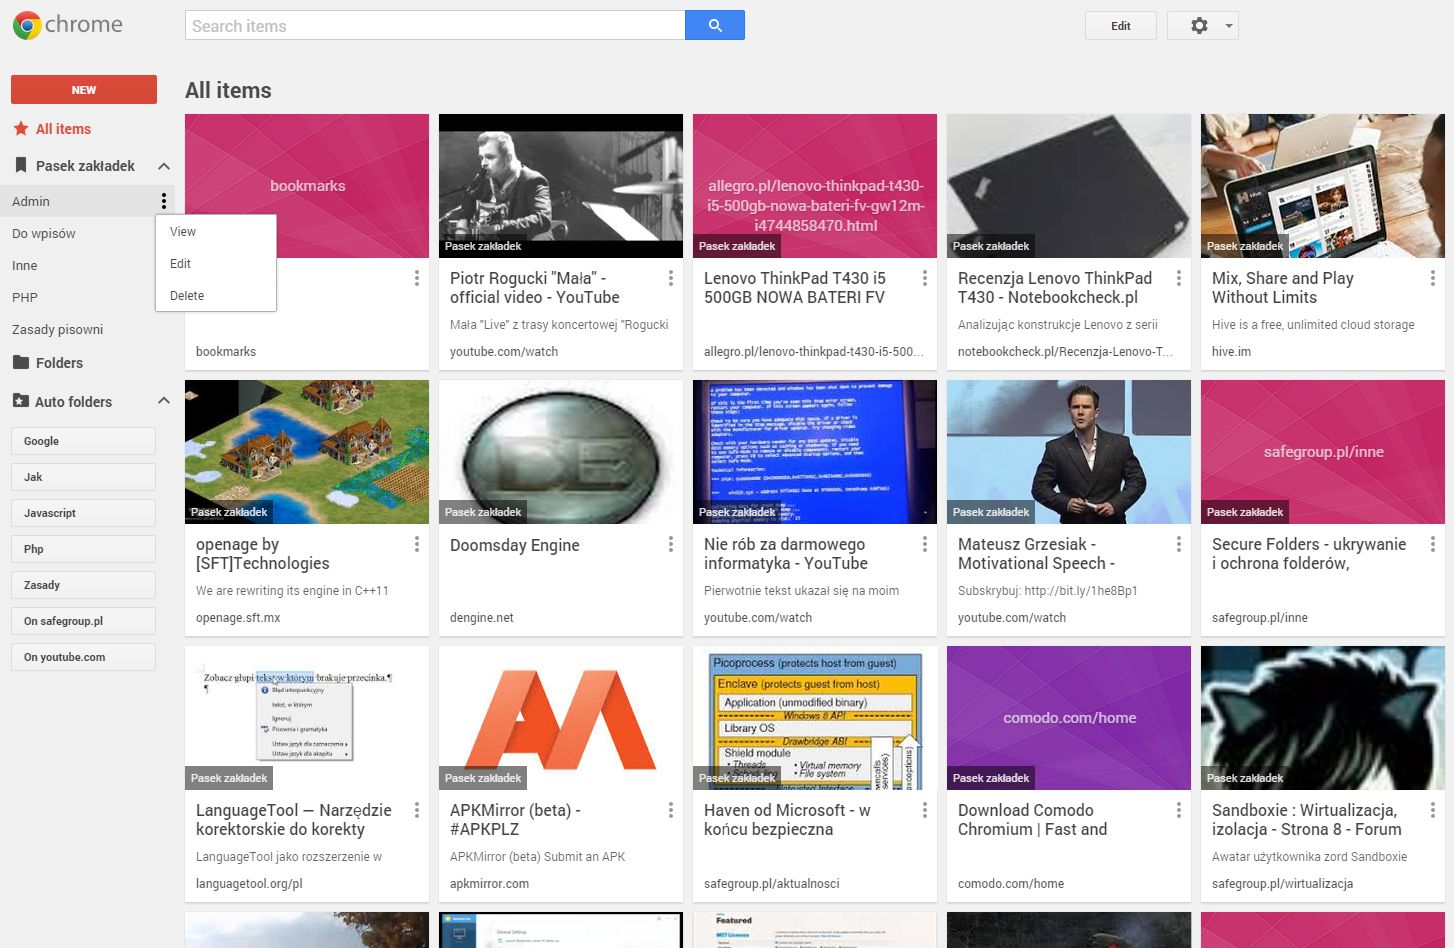Open three-dot menu on Secure Folders card

point(1433,544)
